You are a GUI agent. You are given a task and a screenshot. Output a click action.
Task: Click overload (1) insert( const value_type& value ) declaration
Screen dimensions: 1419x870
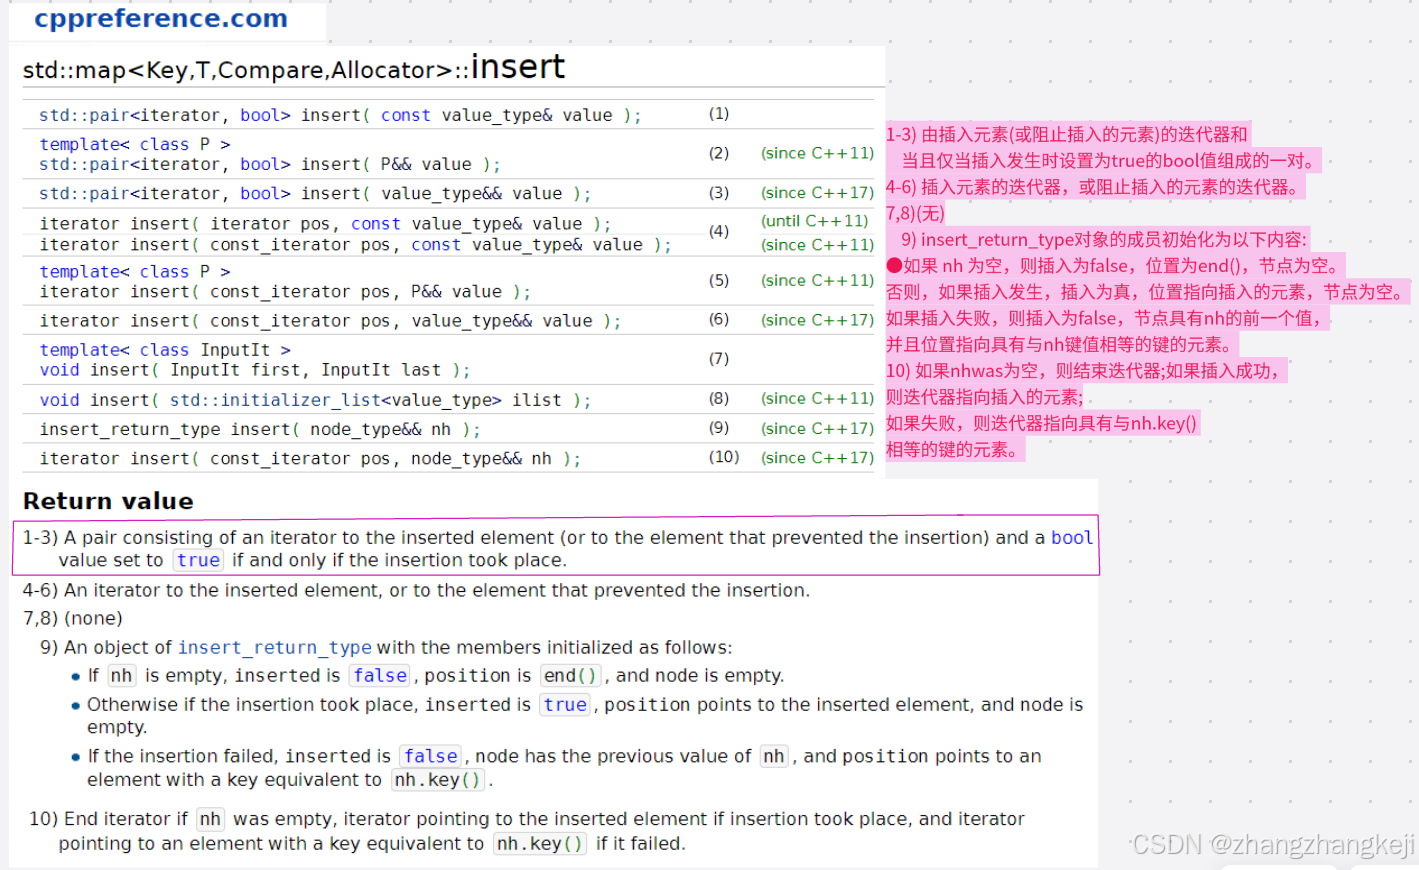click(x=340, y=115)
